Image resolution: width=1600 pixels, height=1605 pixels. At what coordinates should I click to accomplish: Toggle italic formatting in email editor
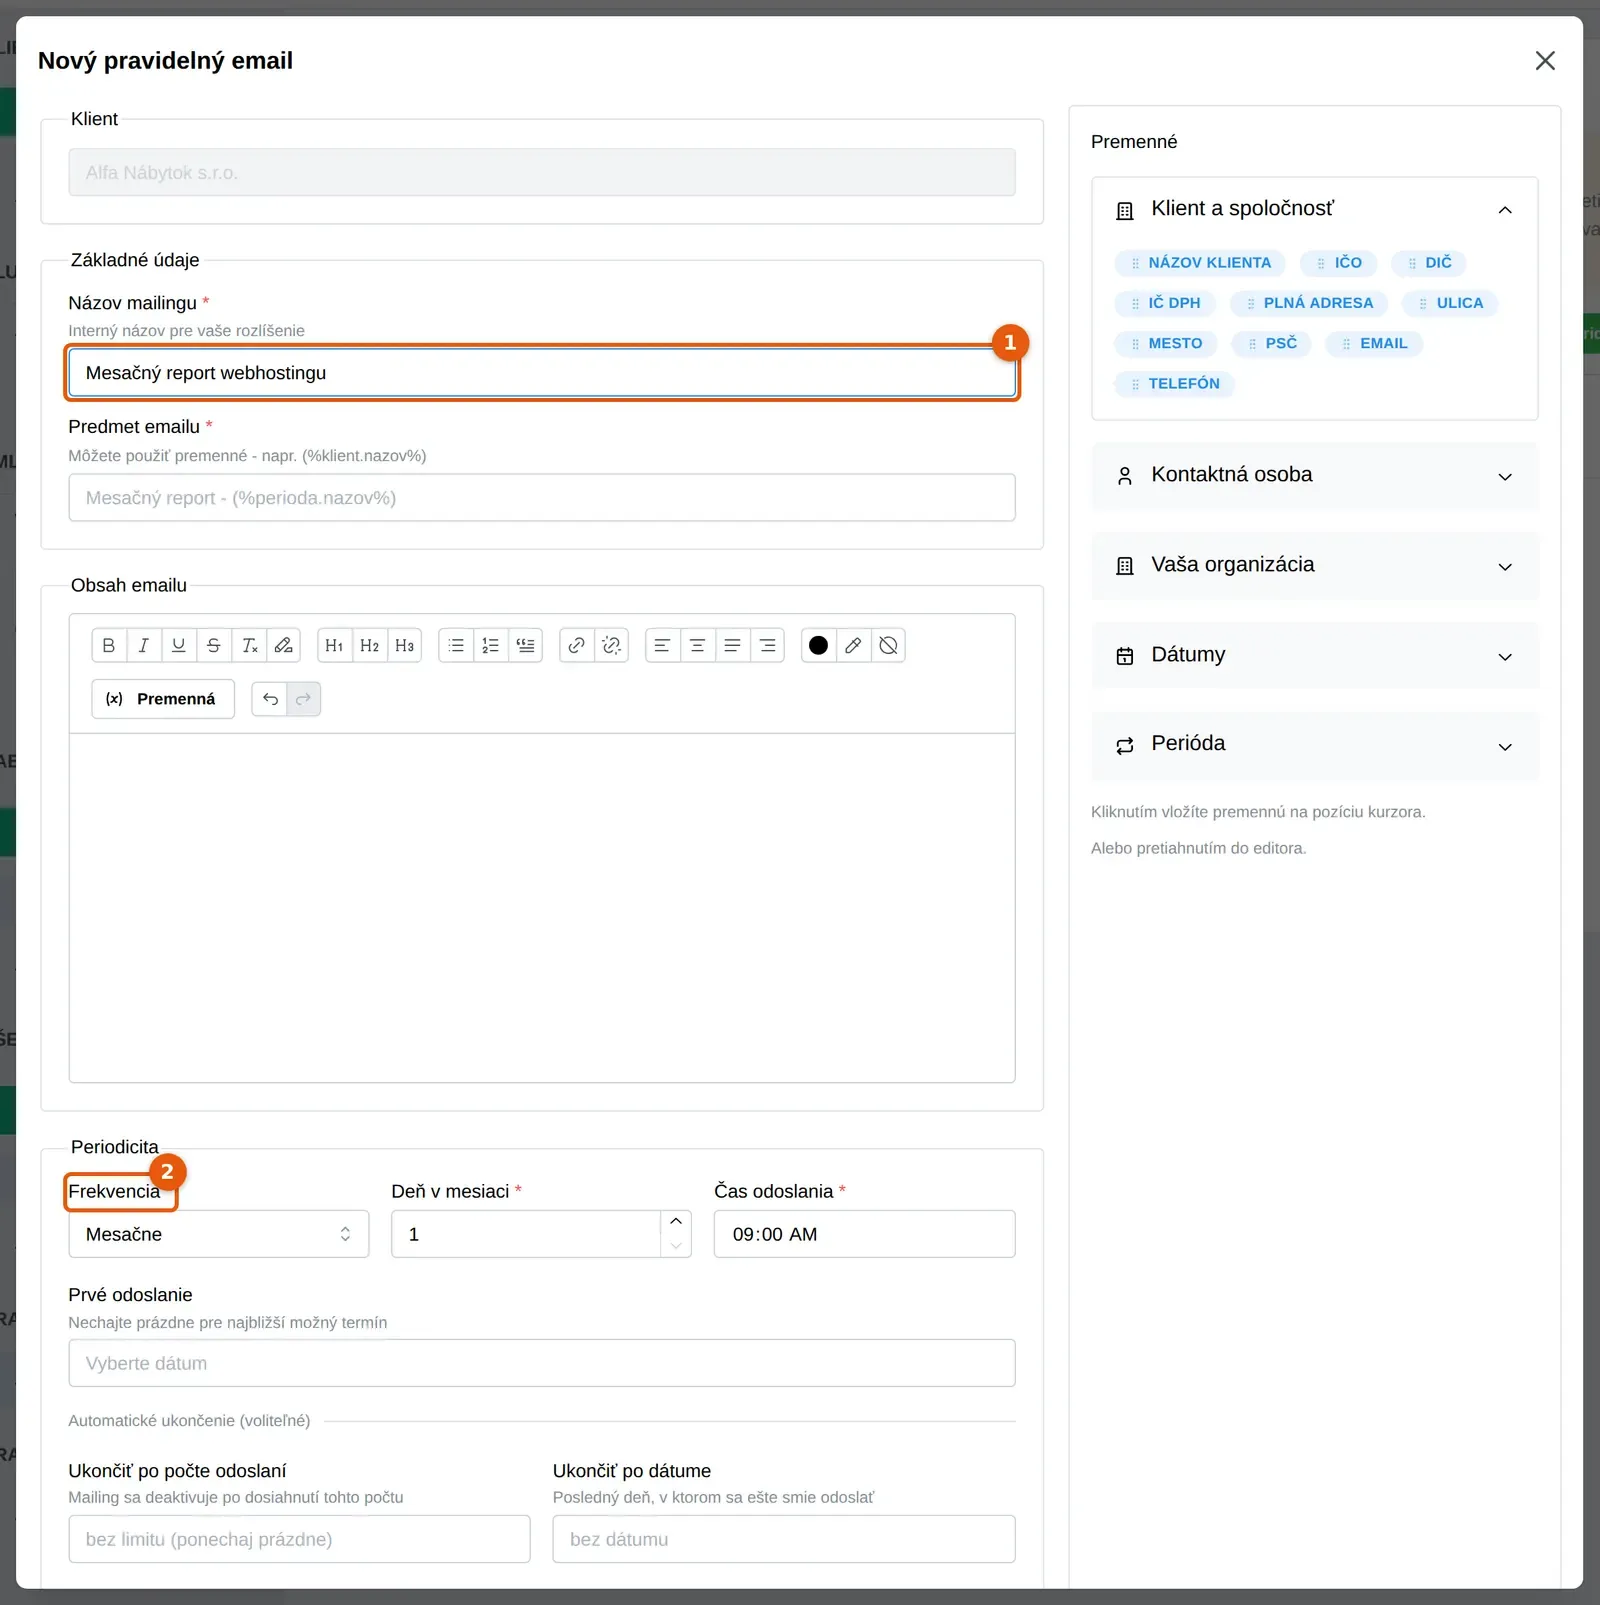coord(144,646)
